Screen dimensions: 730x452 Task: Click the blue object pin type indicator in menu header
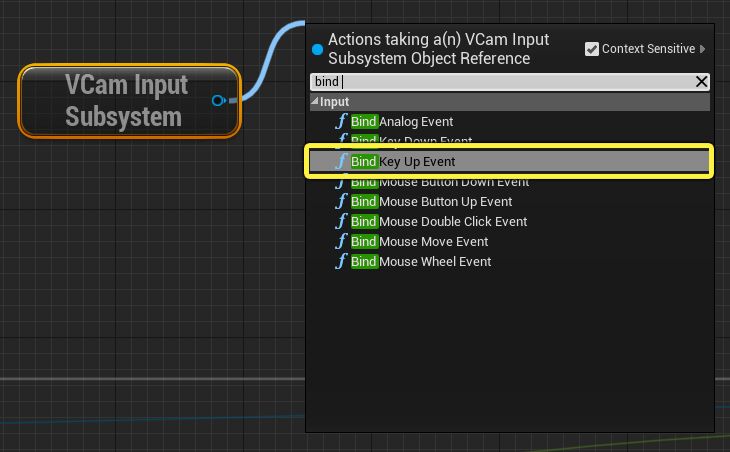[x=318, y=49]
